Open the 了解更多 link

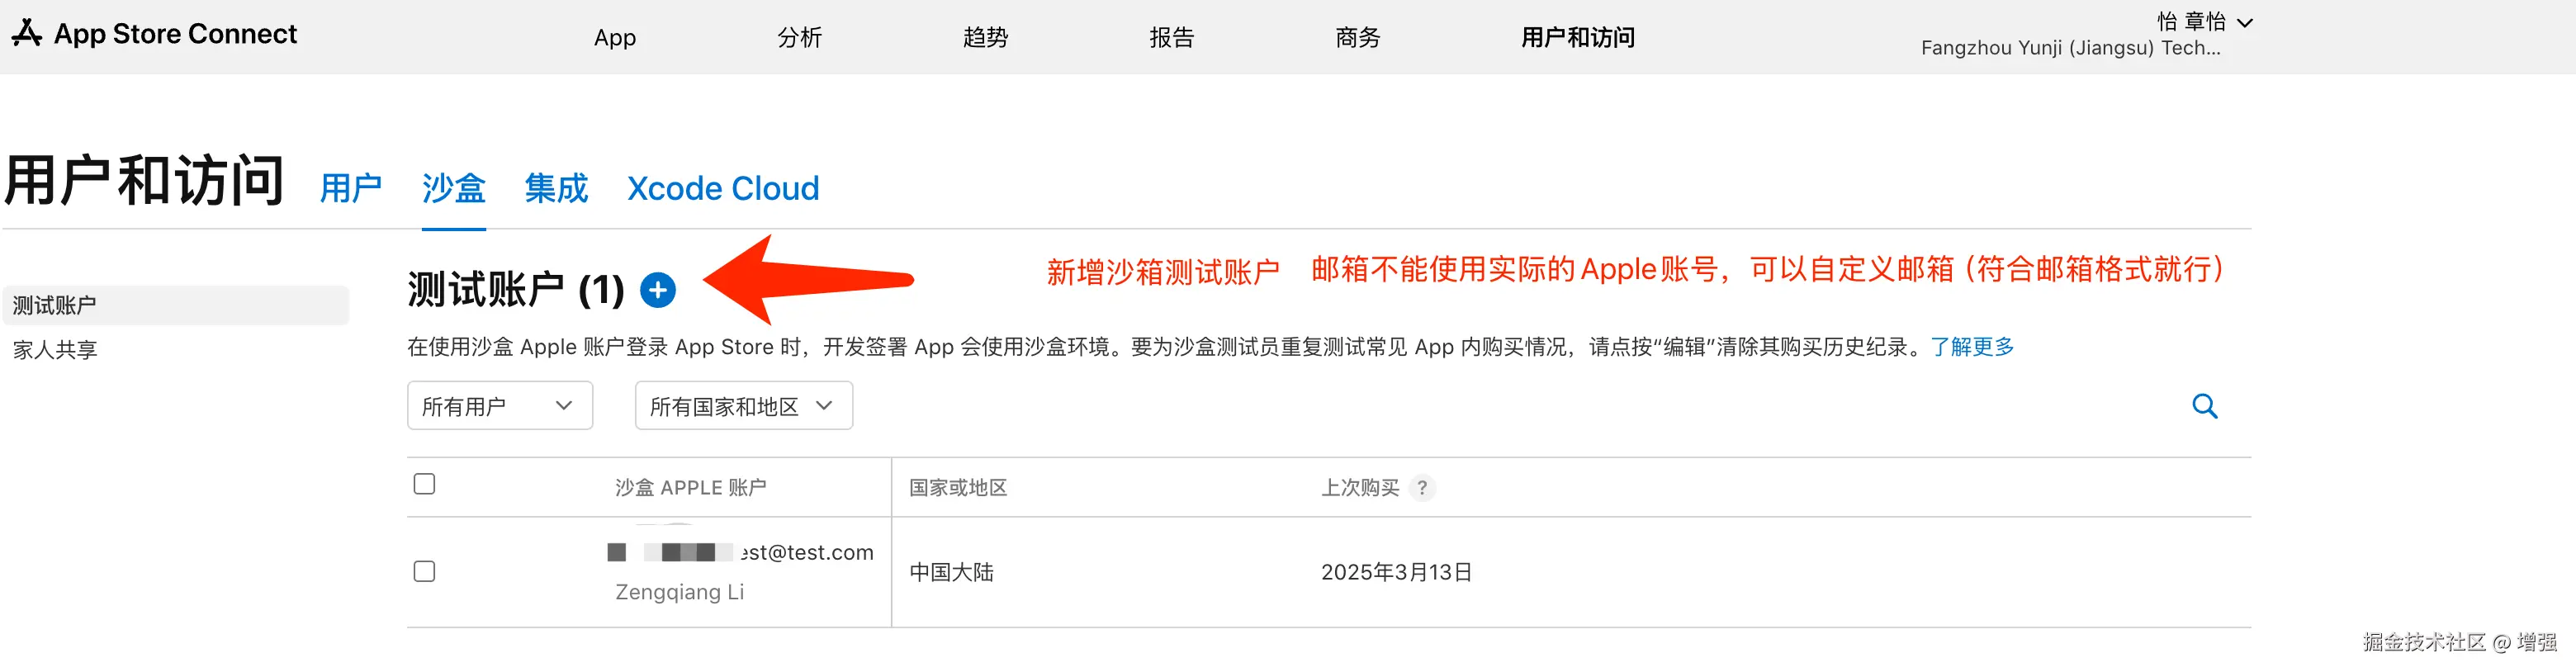pos(1972,347)
